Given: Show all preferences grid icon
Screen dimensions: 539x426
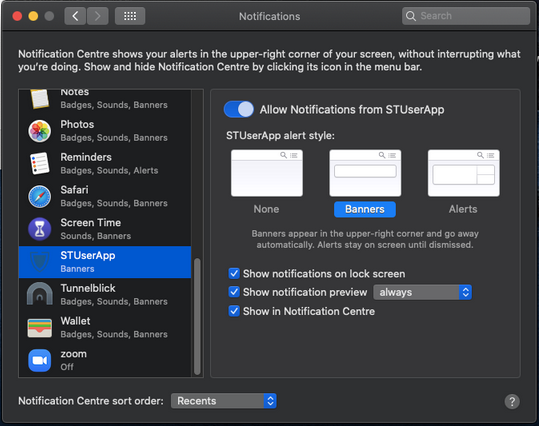Looking at the screenshot, I should (130, 16).
